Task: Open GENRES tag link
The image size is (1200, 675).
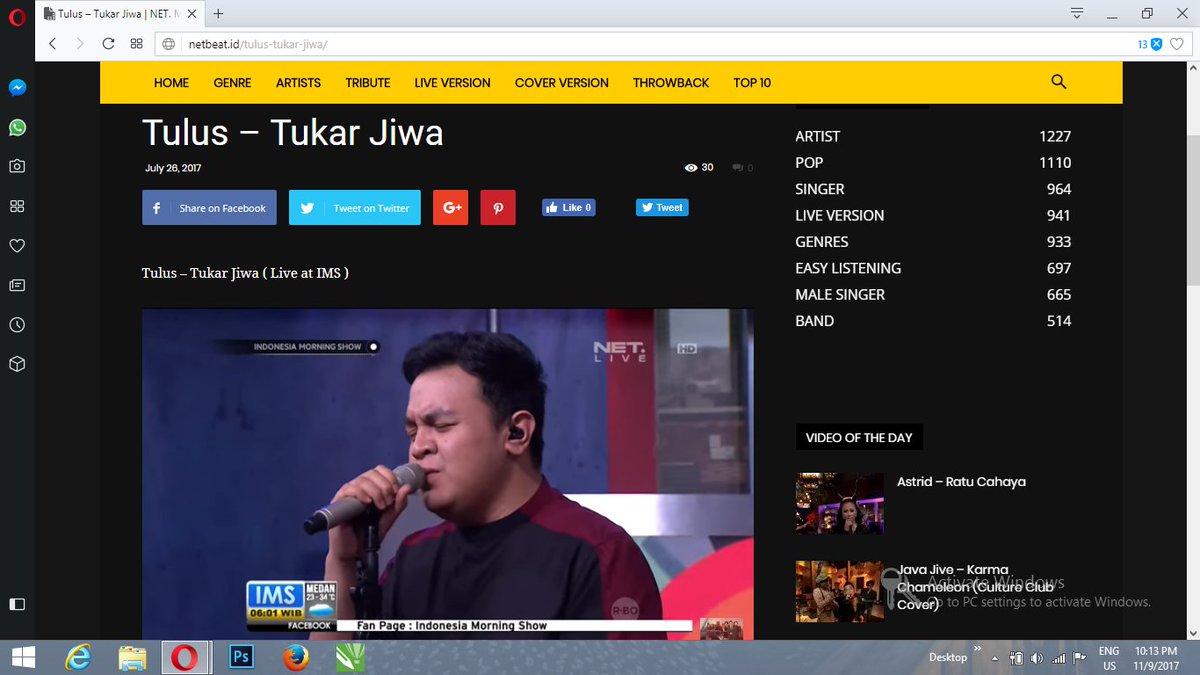Action: point(822,241)
